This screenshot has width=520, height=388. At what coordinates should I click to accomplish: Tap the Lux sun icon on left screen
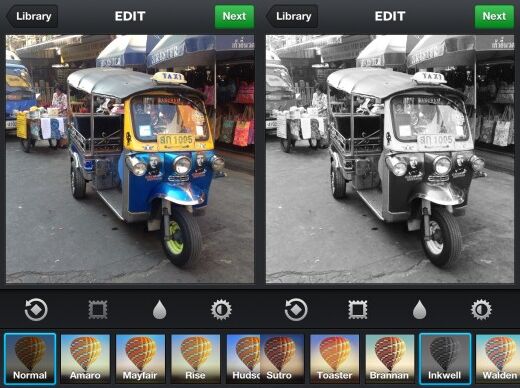coord(221,310)
